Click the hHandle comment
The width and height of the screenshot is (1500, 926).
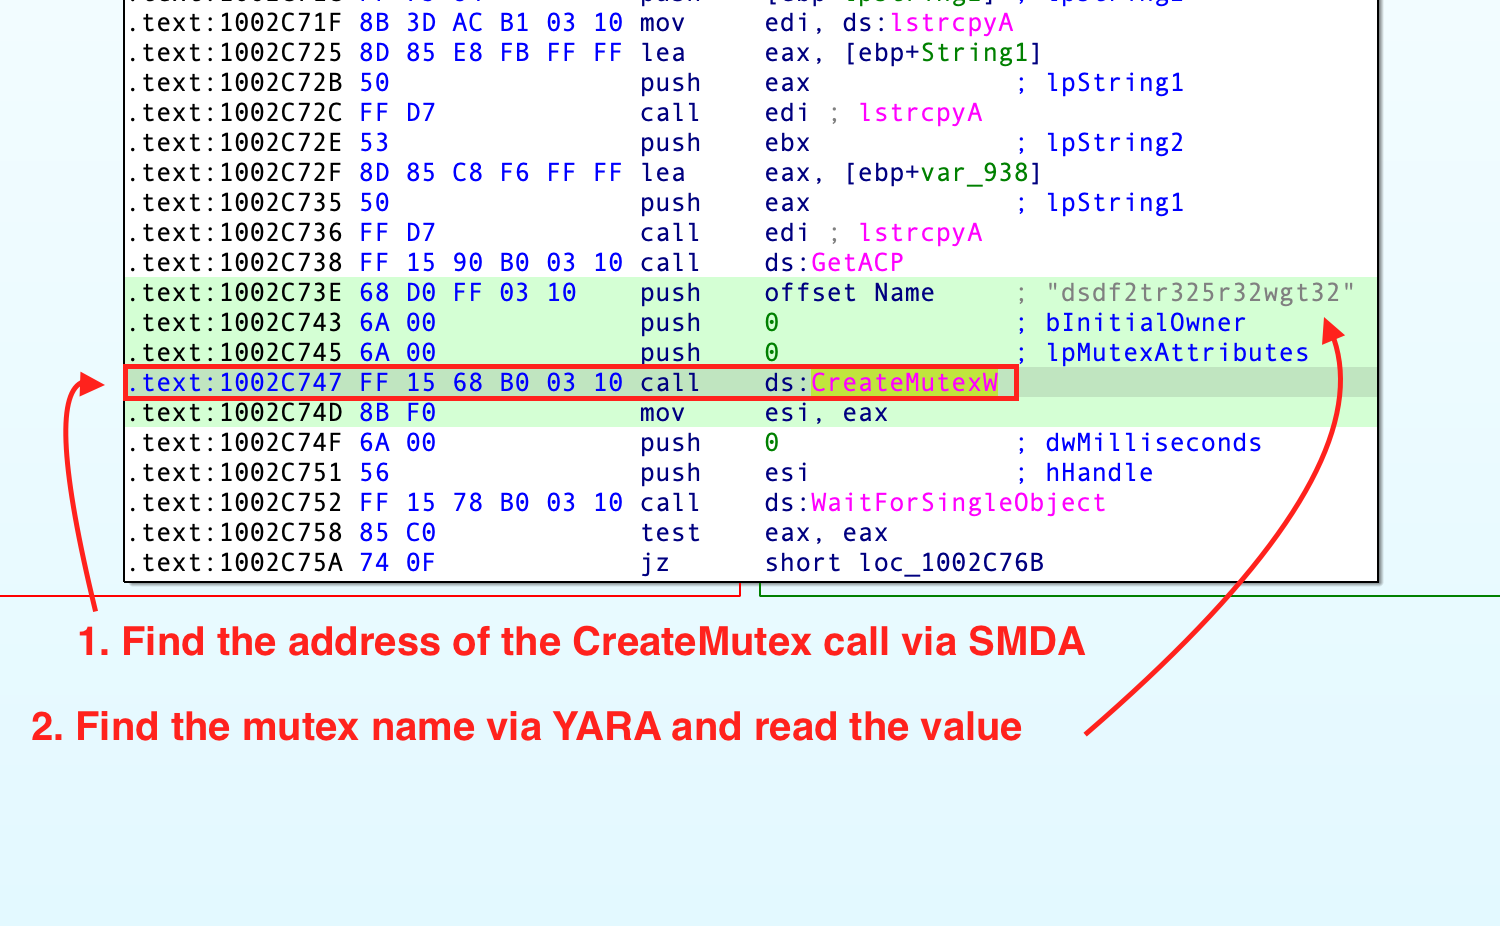pyautogui.click(x=1099, y=473)
